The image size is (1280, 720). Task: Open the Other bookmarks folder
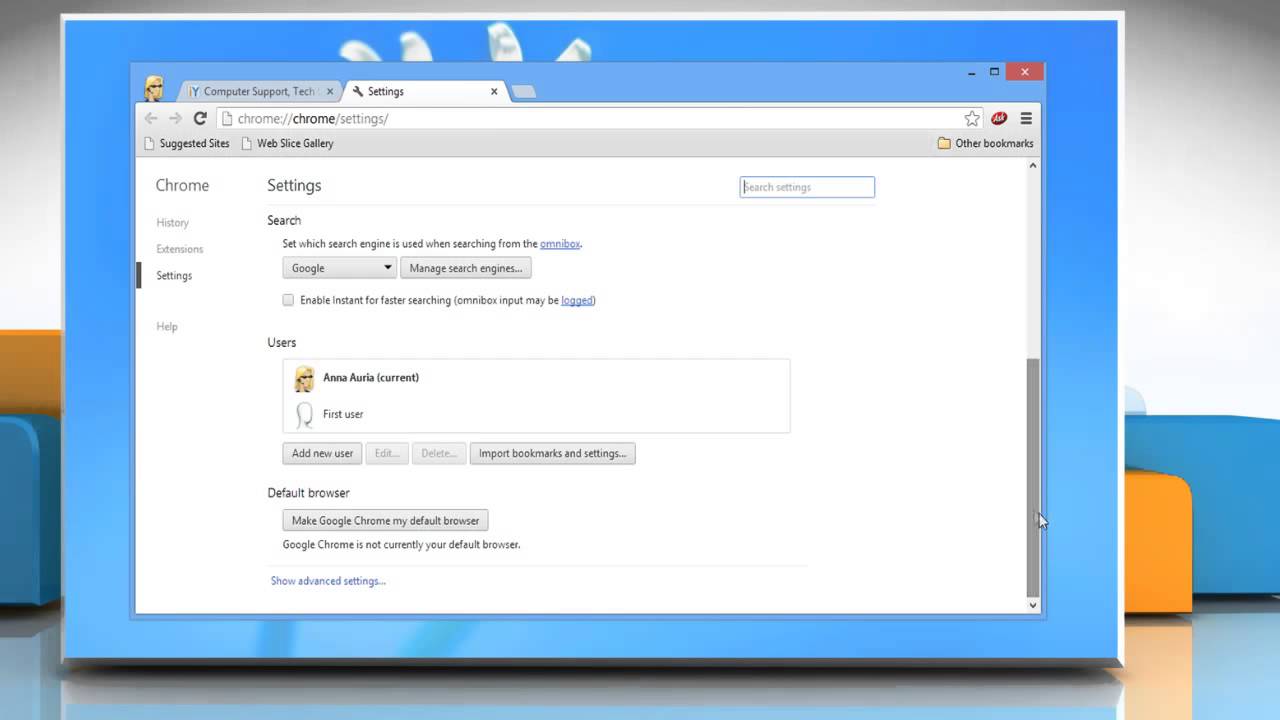click(x=985, y=143)
